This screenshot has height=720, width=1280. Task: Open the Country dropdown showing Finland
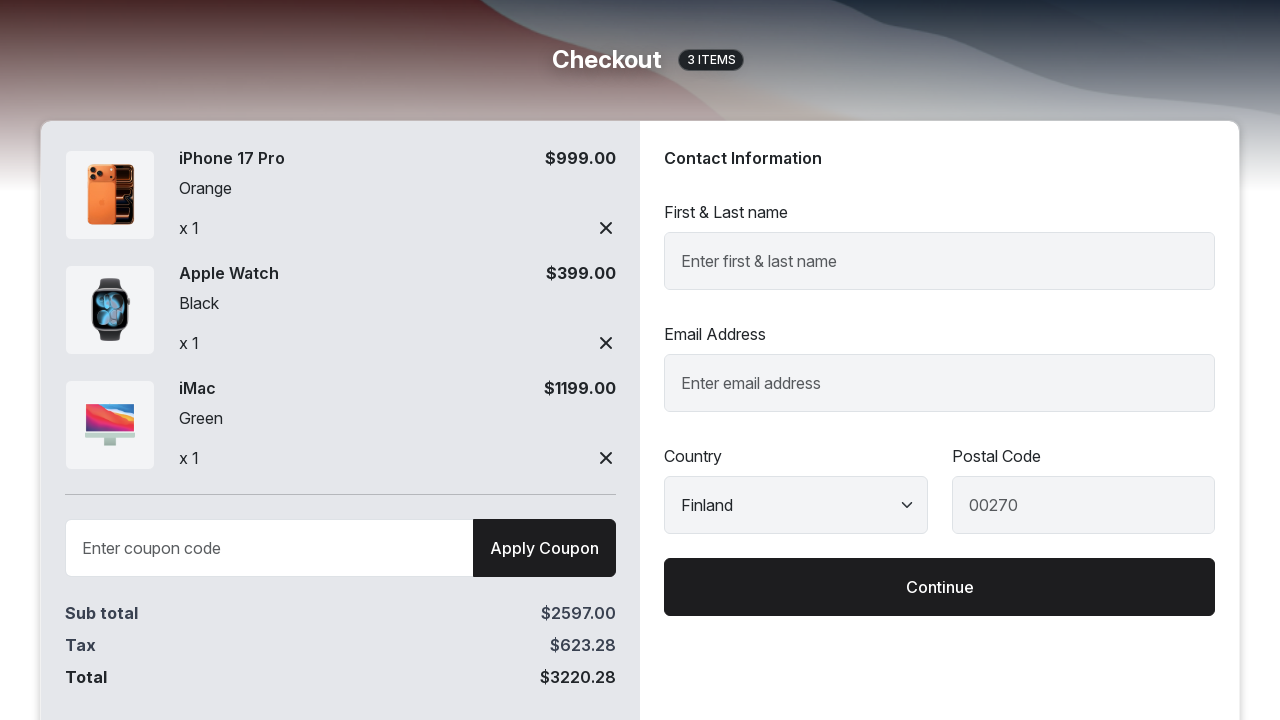[x=796, y=505]
